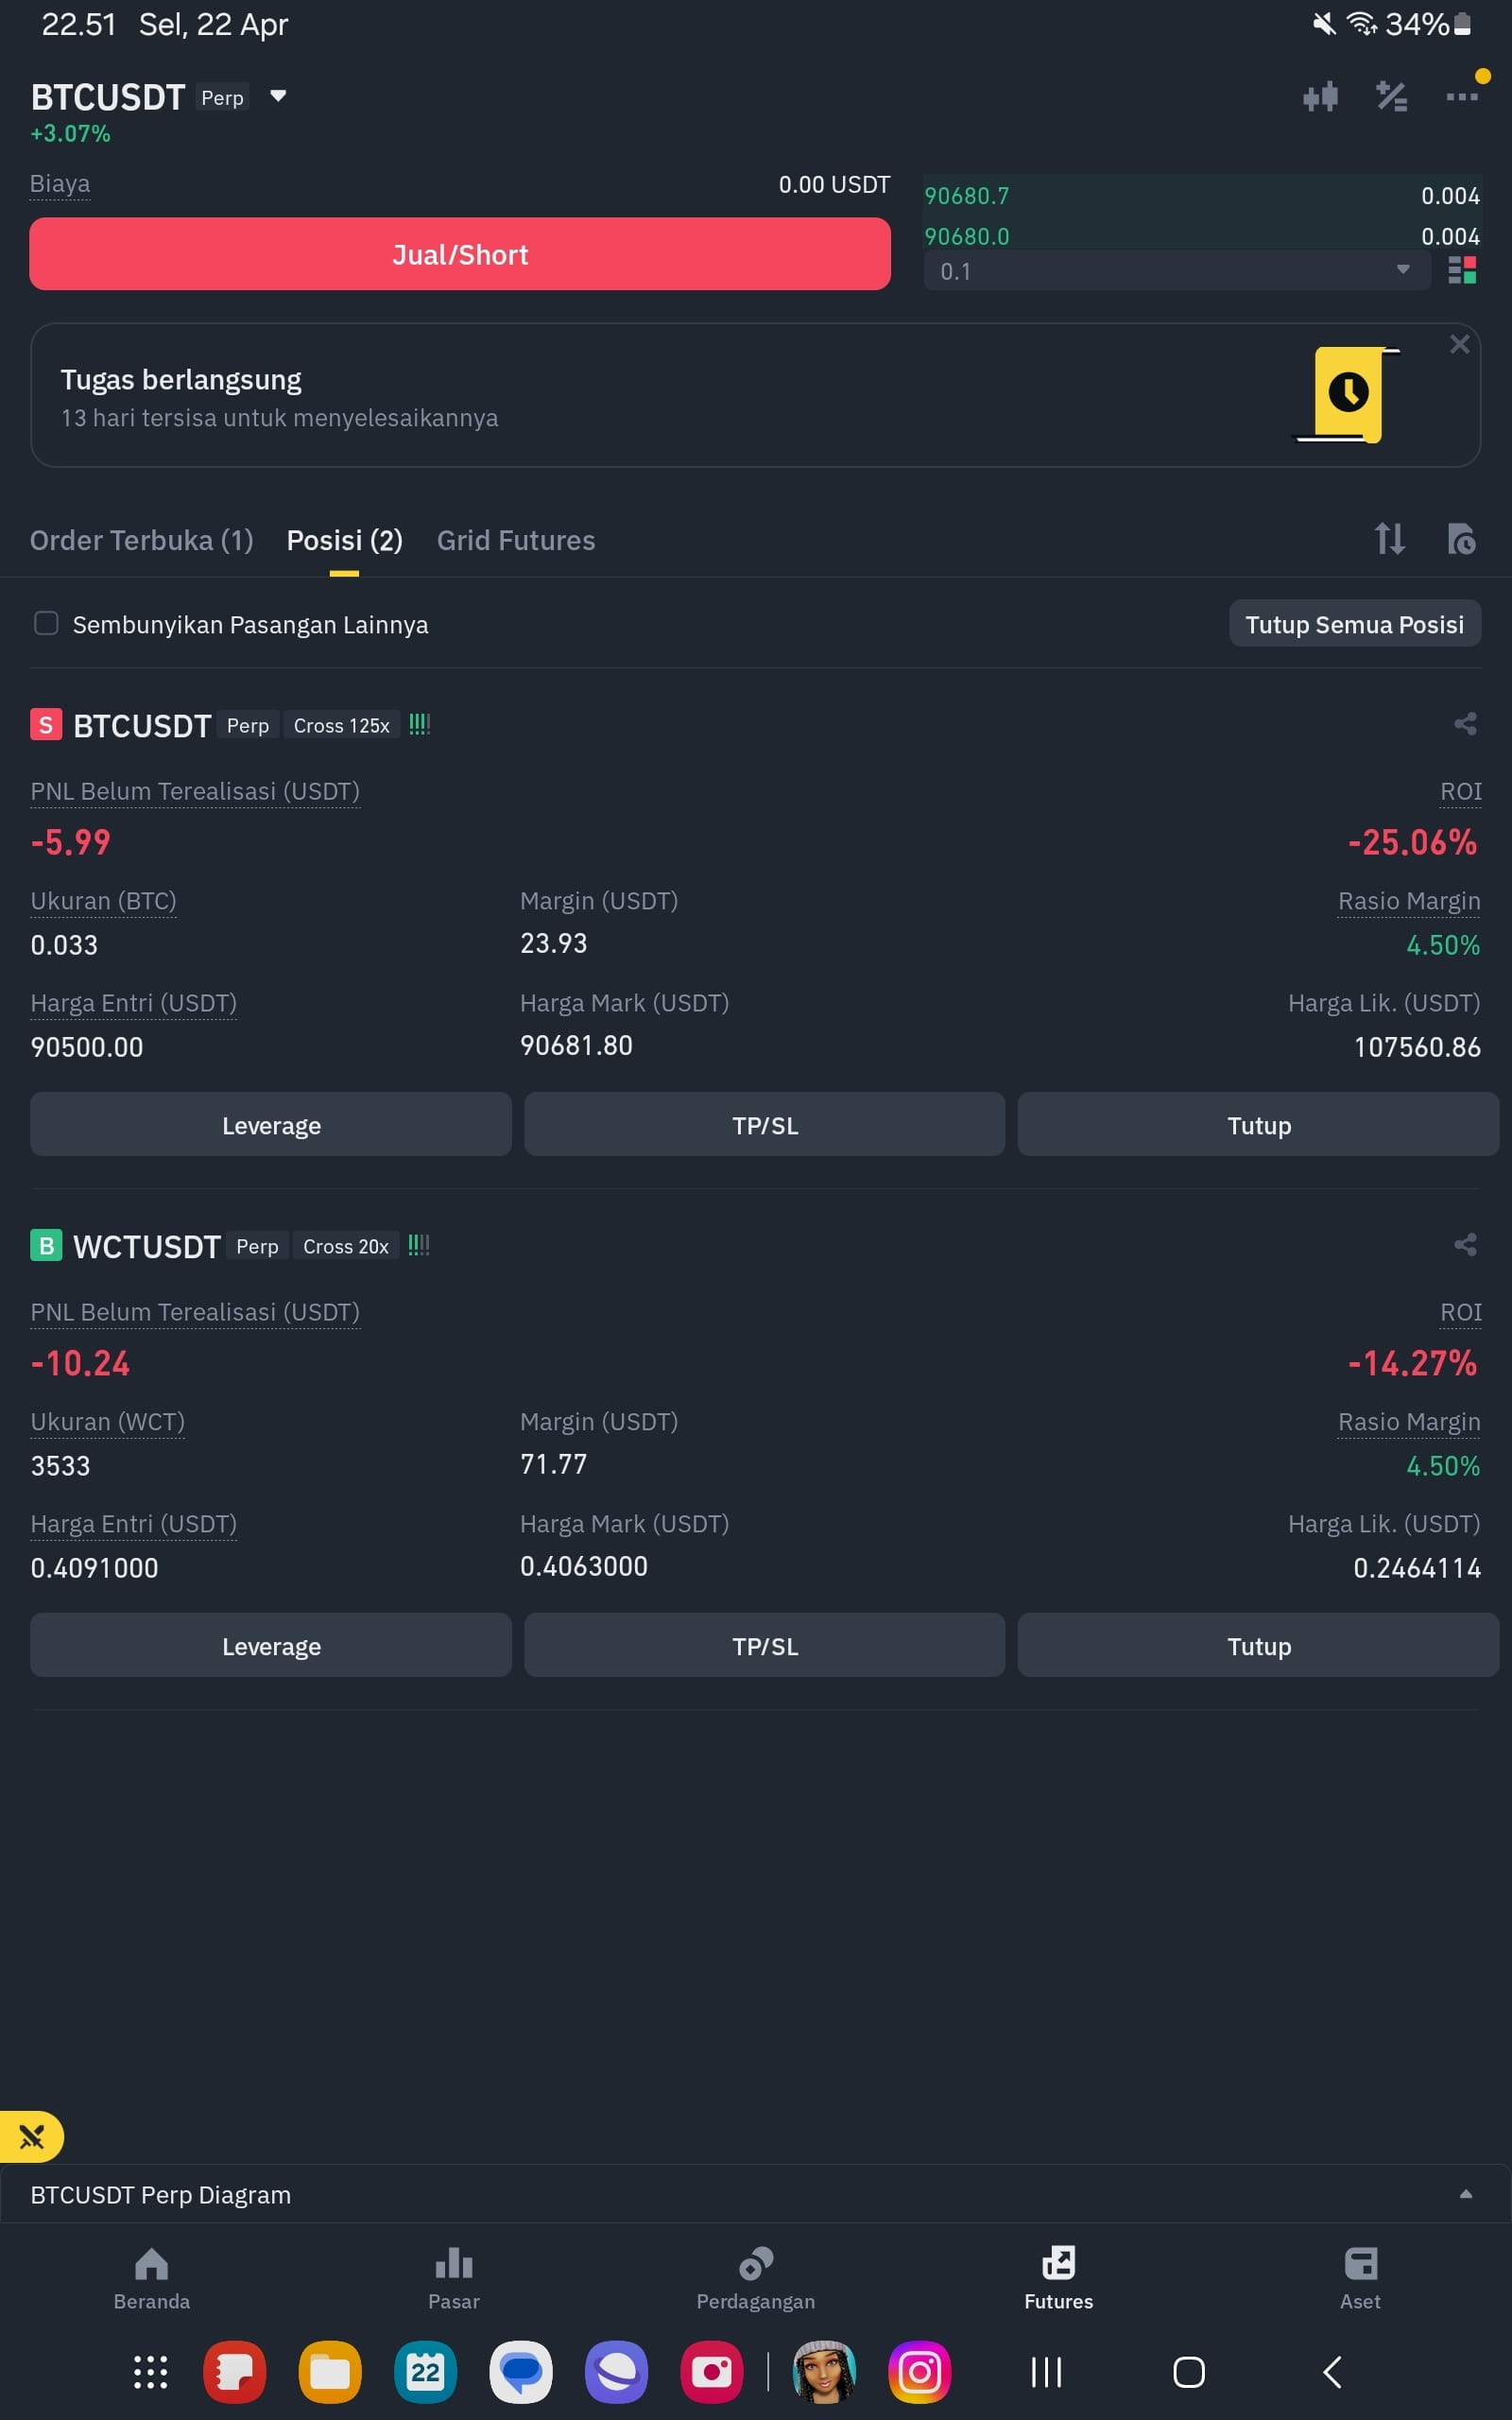The image size is (1512, 2420).
Task: Tap the Harga Entri label for BTCUSDT
Action: (x=133, y=1003)
